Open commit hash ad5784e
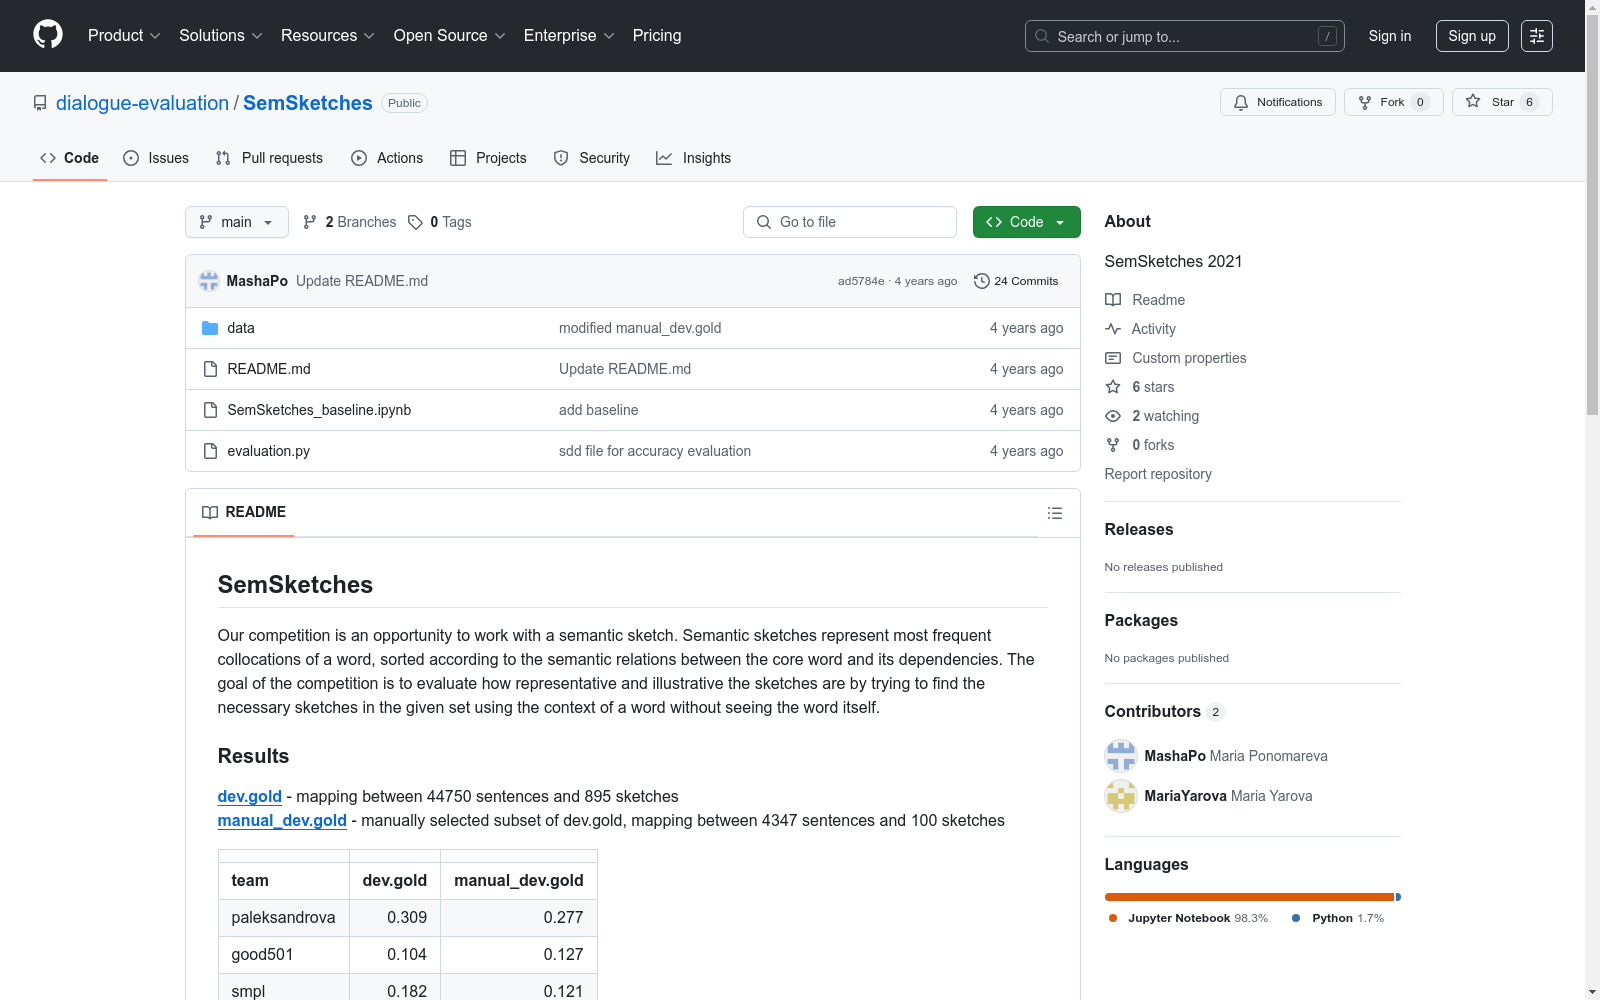 coord(861,281)
